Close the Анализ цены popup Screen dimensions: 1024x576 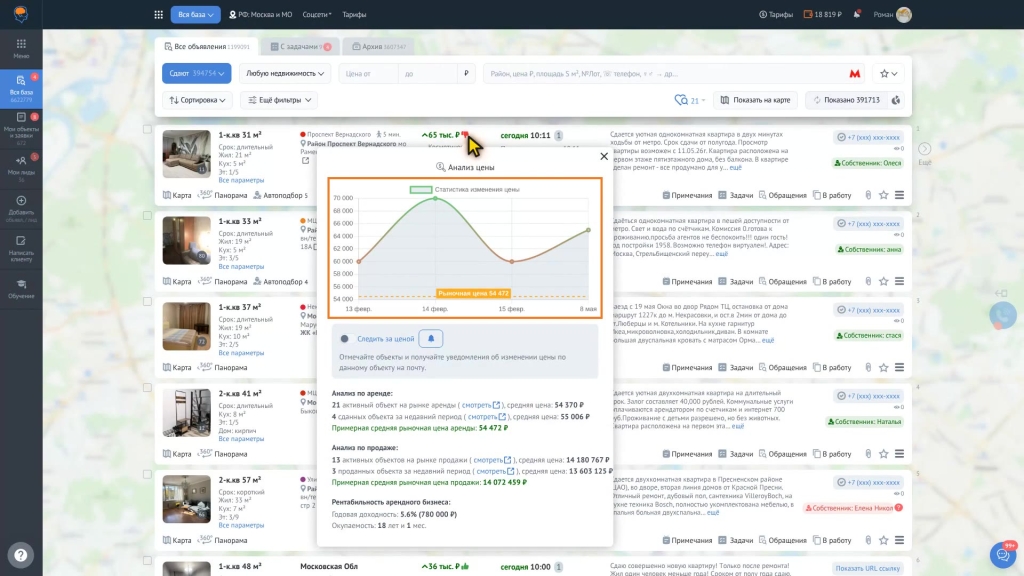603,156
